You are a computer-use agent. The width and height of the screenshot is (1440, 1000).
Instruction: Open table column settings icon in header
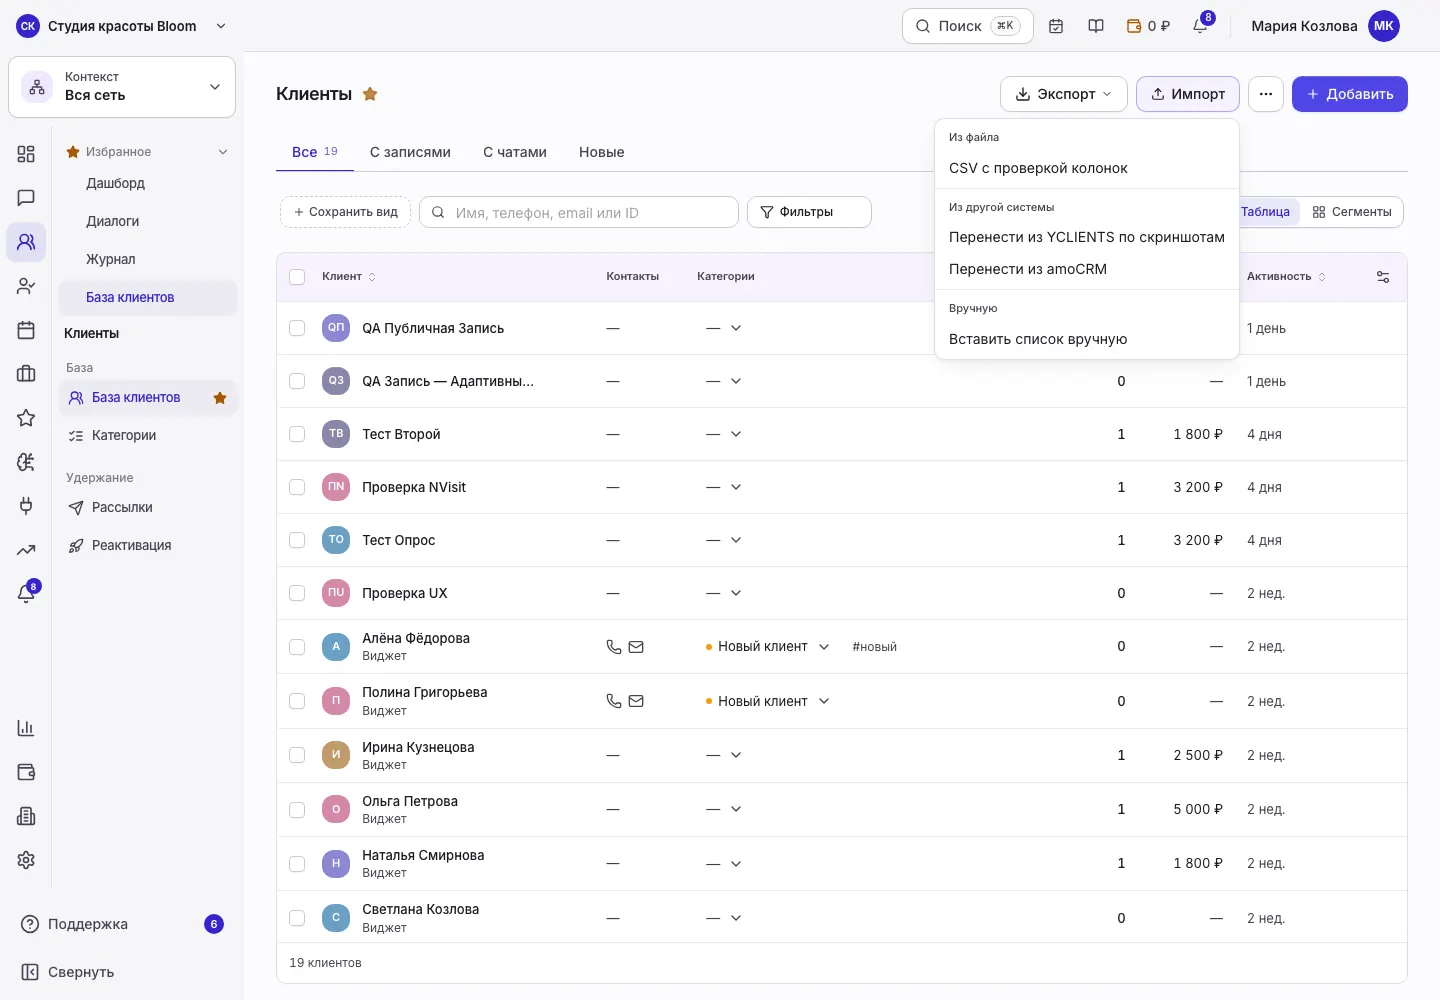[x=1383, y=277]
